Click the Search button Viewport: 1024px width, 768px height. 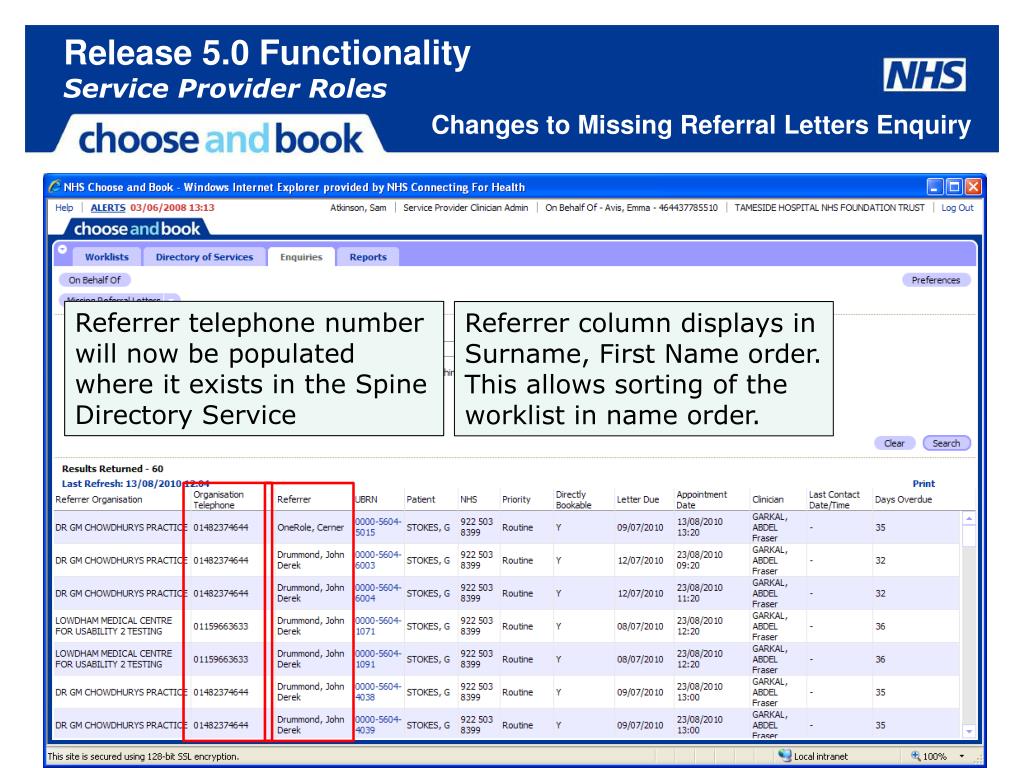tap(946, 443)
